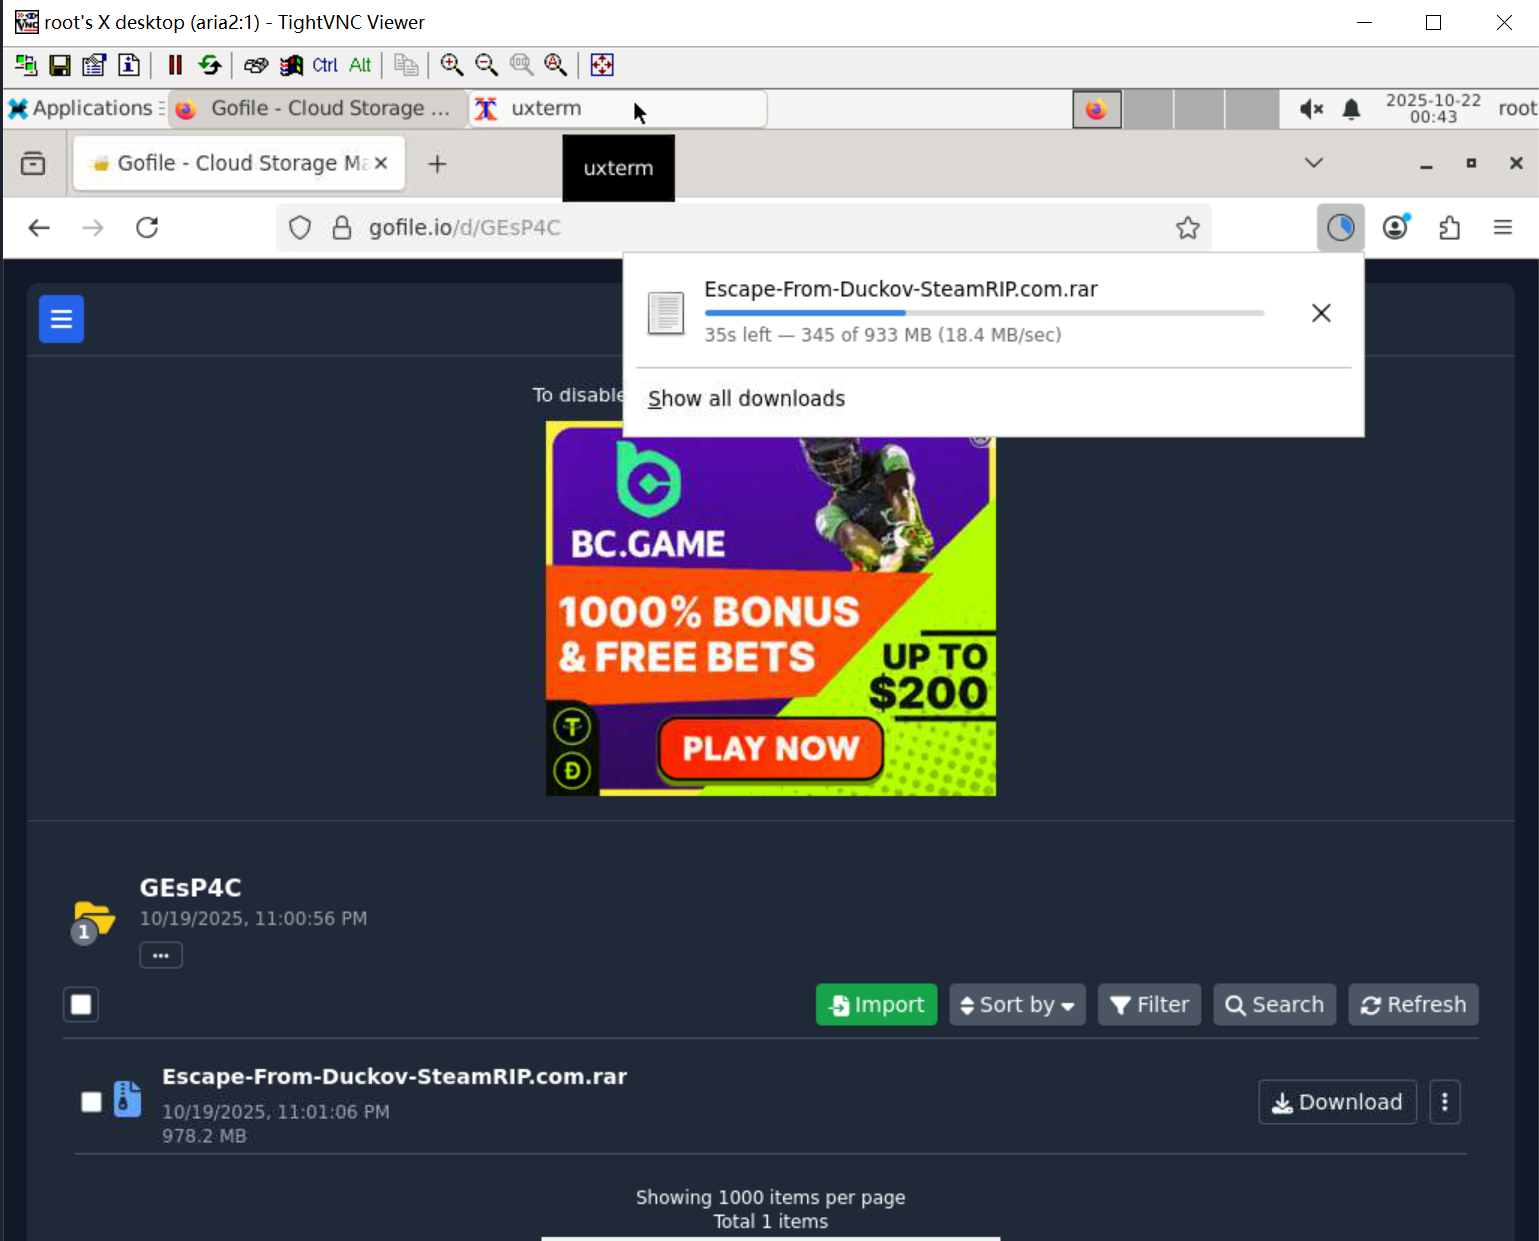The image size is (1539, 1241).
Task: Expand the GEsP4C folder ellipsis menu
Action: [161, 955]
